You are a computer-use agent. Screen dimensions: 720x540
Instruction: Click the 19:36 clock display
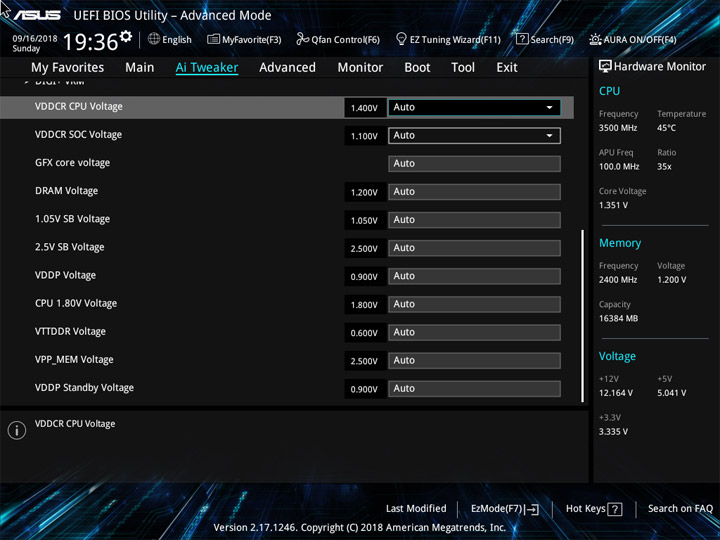tap(91, 42)
